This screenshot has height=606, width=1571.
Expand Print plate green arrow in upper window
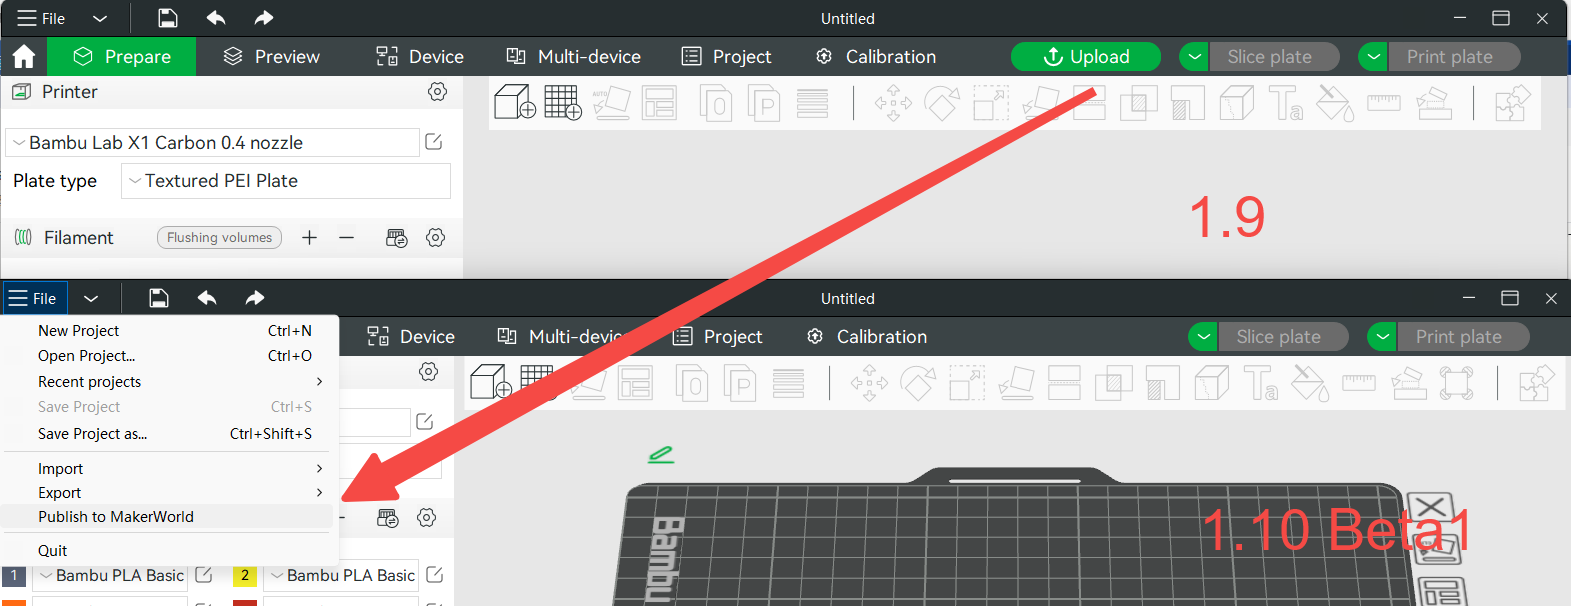(x=1374, y=57)
